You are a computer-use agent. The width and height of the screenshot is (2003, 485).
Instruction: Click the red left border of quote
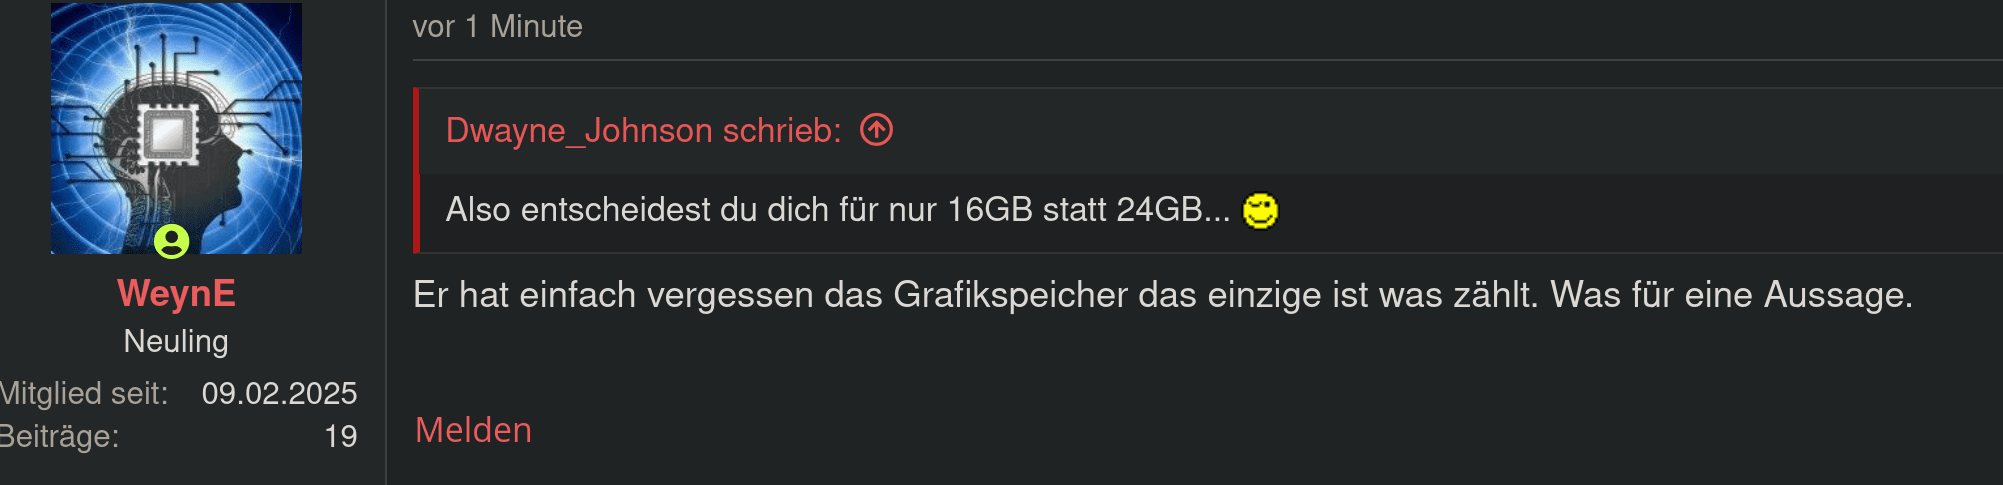416,170
